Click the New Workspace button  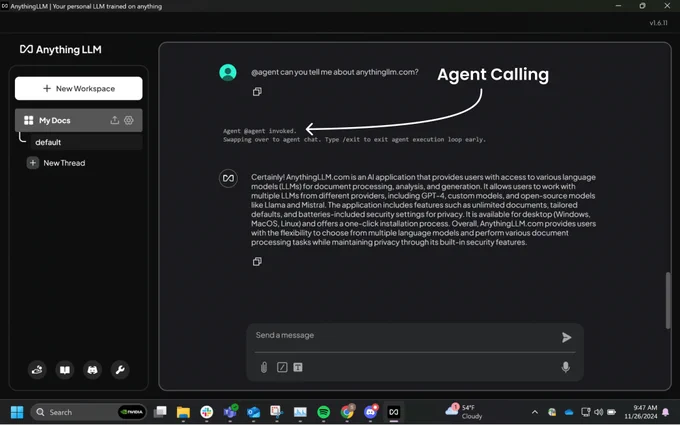[x=78, y=88]
